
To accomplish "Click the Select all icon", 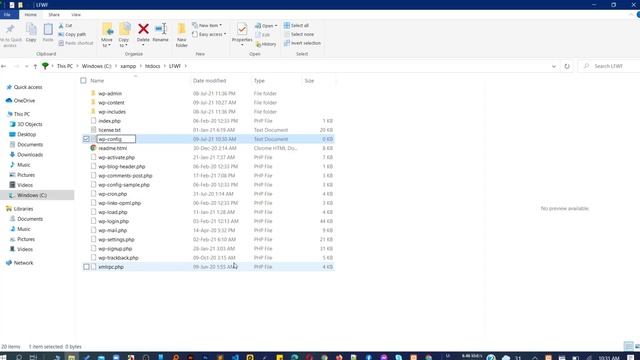I will tap(287, 25).
